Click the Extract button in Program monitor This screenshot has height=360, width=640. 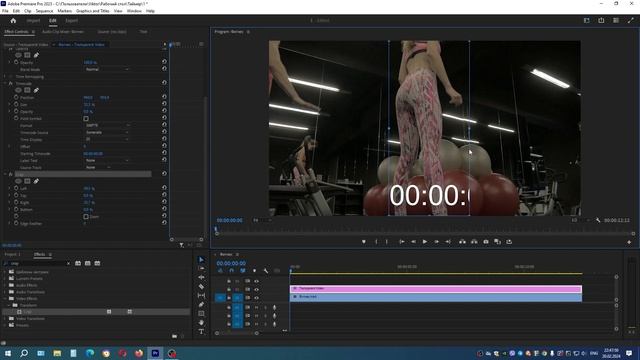tap(474, 242)
